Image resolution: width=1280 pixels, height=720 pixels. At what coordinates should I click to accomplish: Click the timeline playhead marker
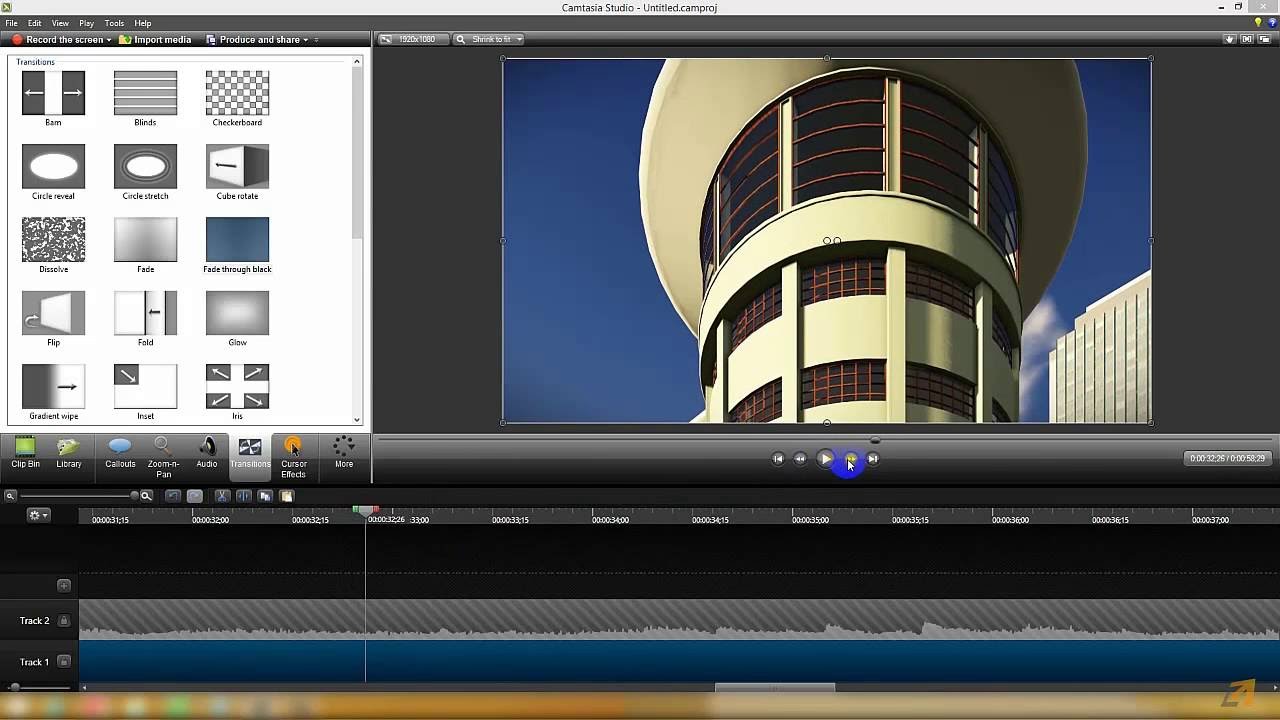coord(366,511)
